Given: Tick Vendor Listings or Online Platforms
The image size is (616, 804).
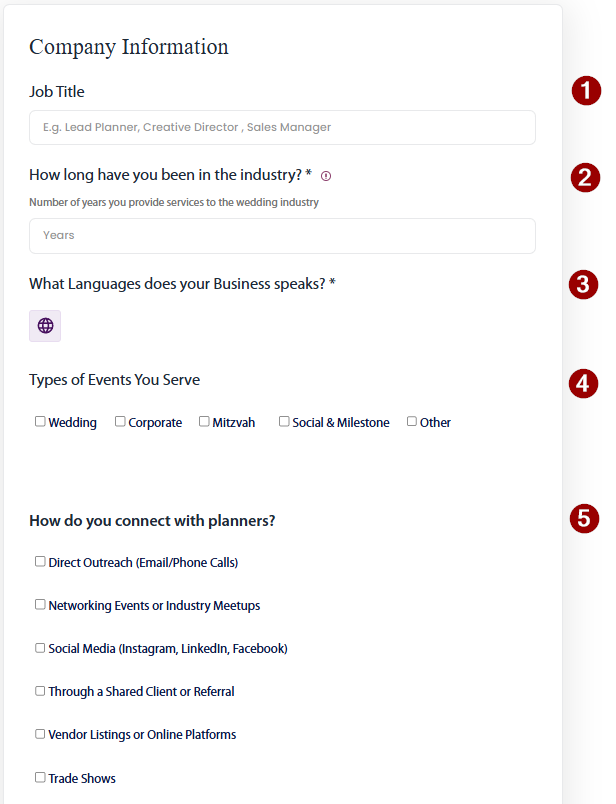Looking at the screenshot, I should coord(41,734).
